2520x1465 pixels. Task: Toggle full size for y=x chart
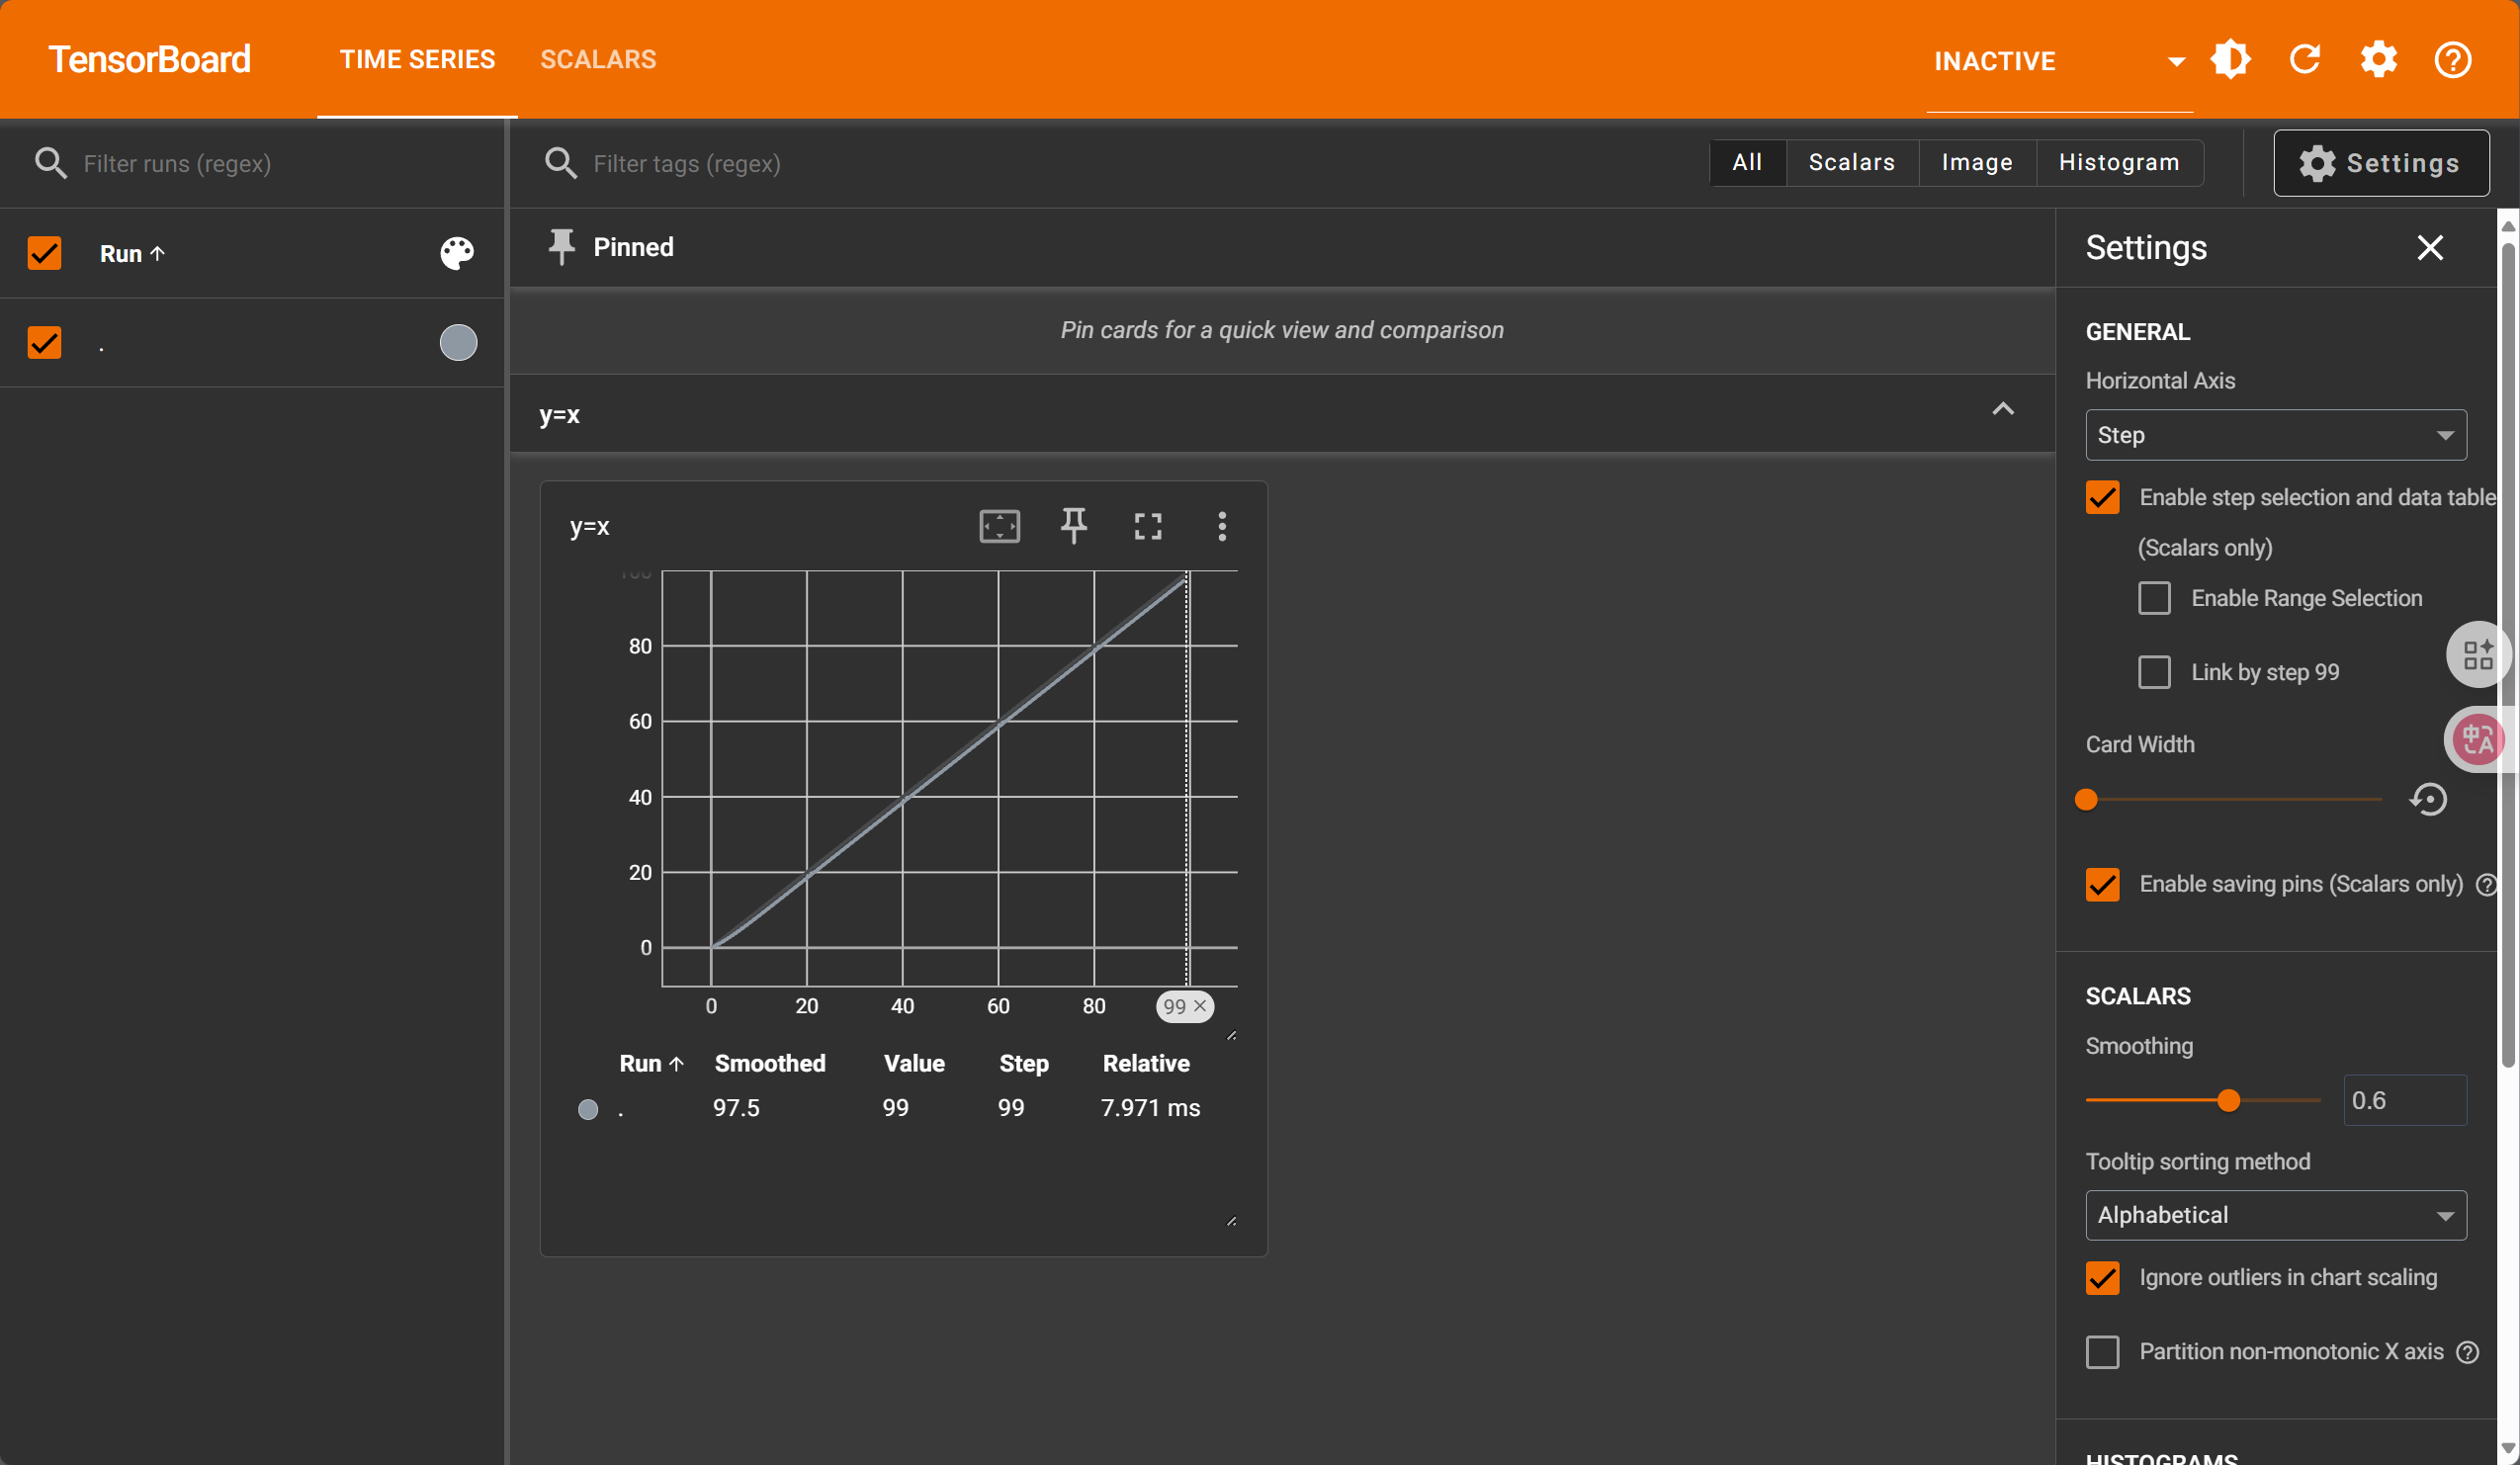[1147, 526]
